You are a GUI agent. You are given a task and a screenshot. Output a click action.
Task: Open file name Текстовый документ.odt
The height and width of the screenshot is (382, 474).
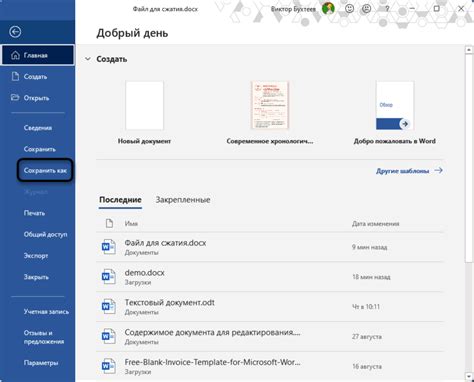(x=170, y=302)
